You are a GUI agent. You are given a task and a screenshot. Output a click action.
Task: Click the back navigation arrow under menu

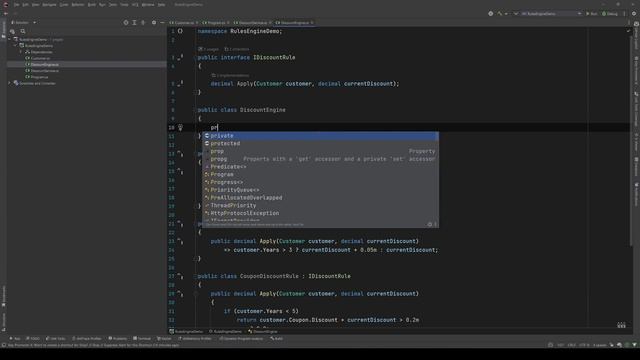[6, 13]
